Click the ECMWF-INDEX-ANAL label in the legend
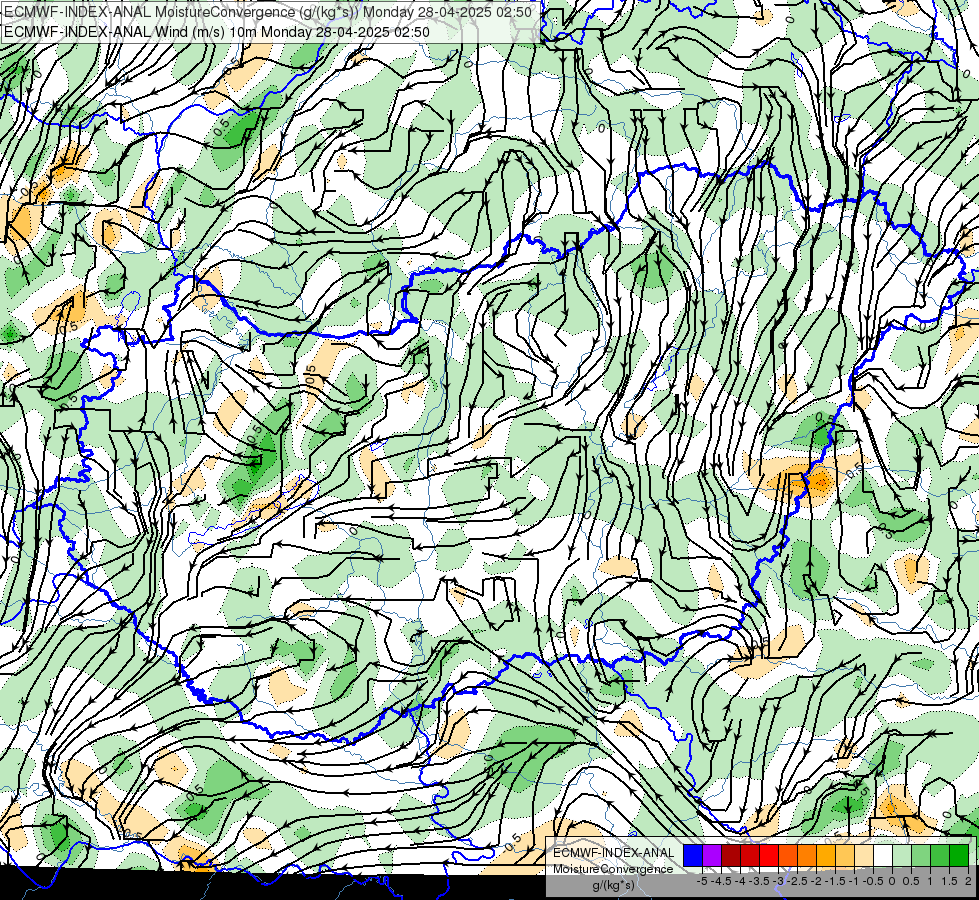The image size is (979, 900). pos(614,853)
